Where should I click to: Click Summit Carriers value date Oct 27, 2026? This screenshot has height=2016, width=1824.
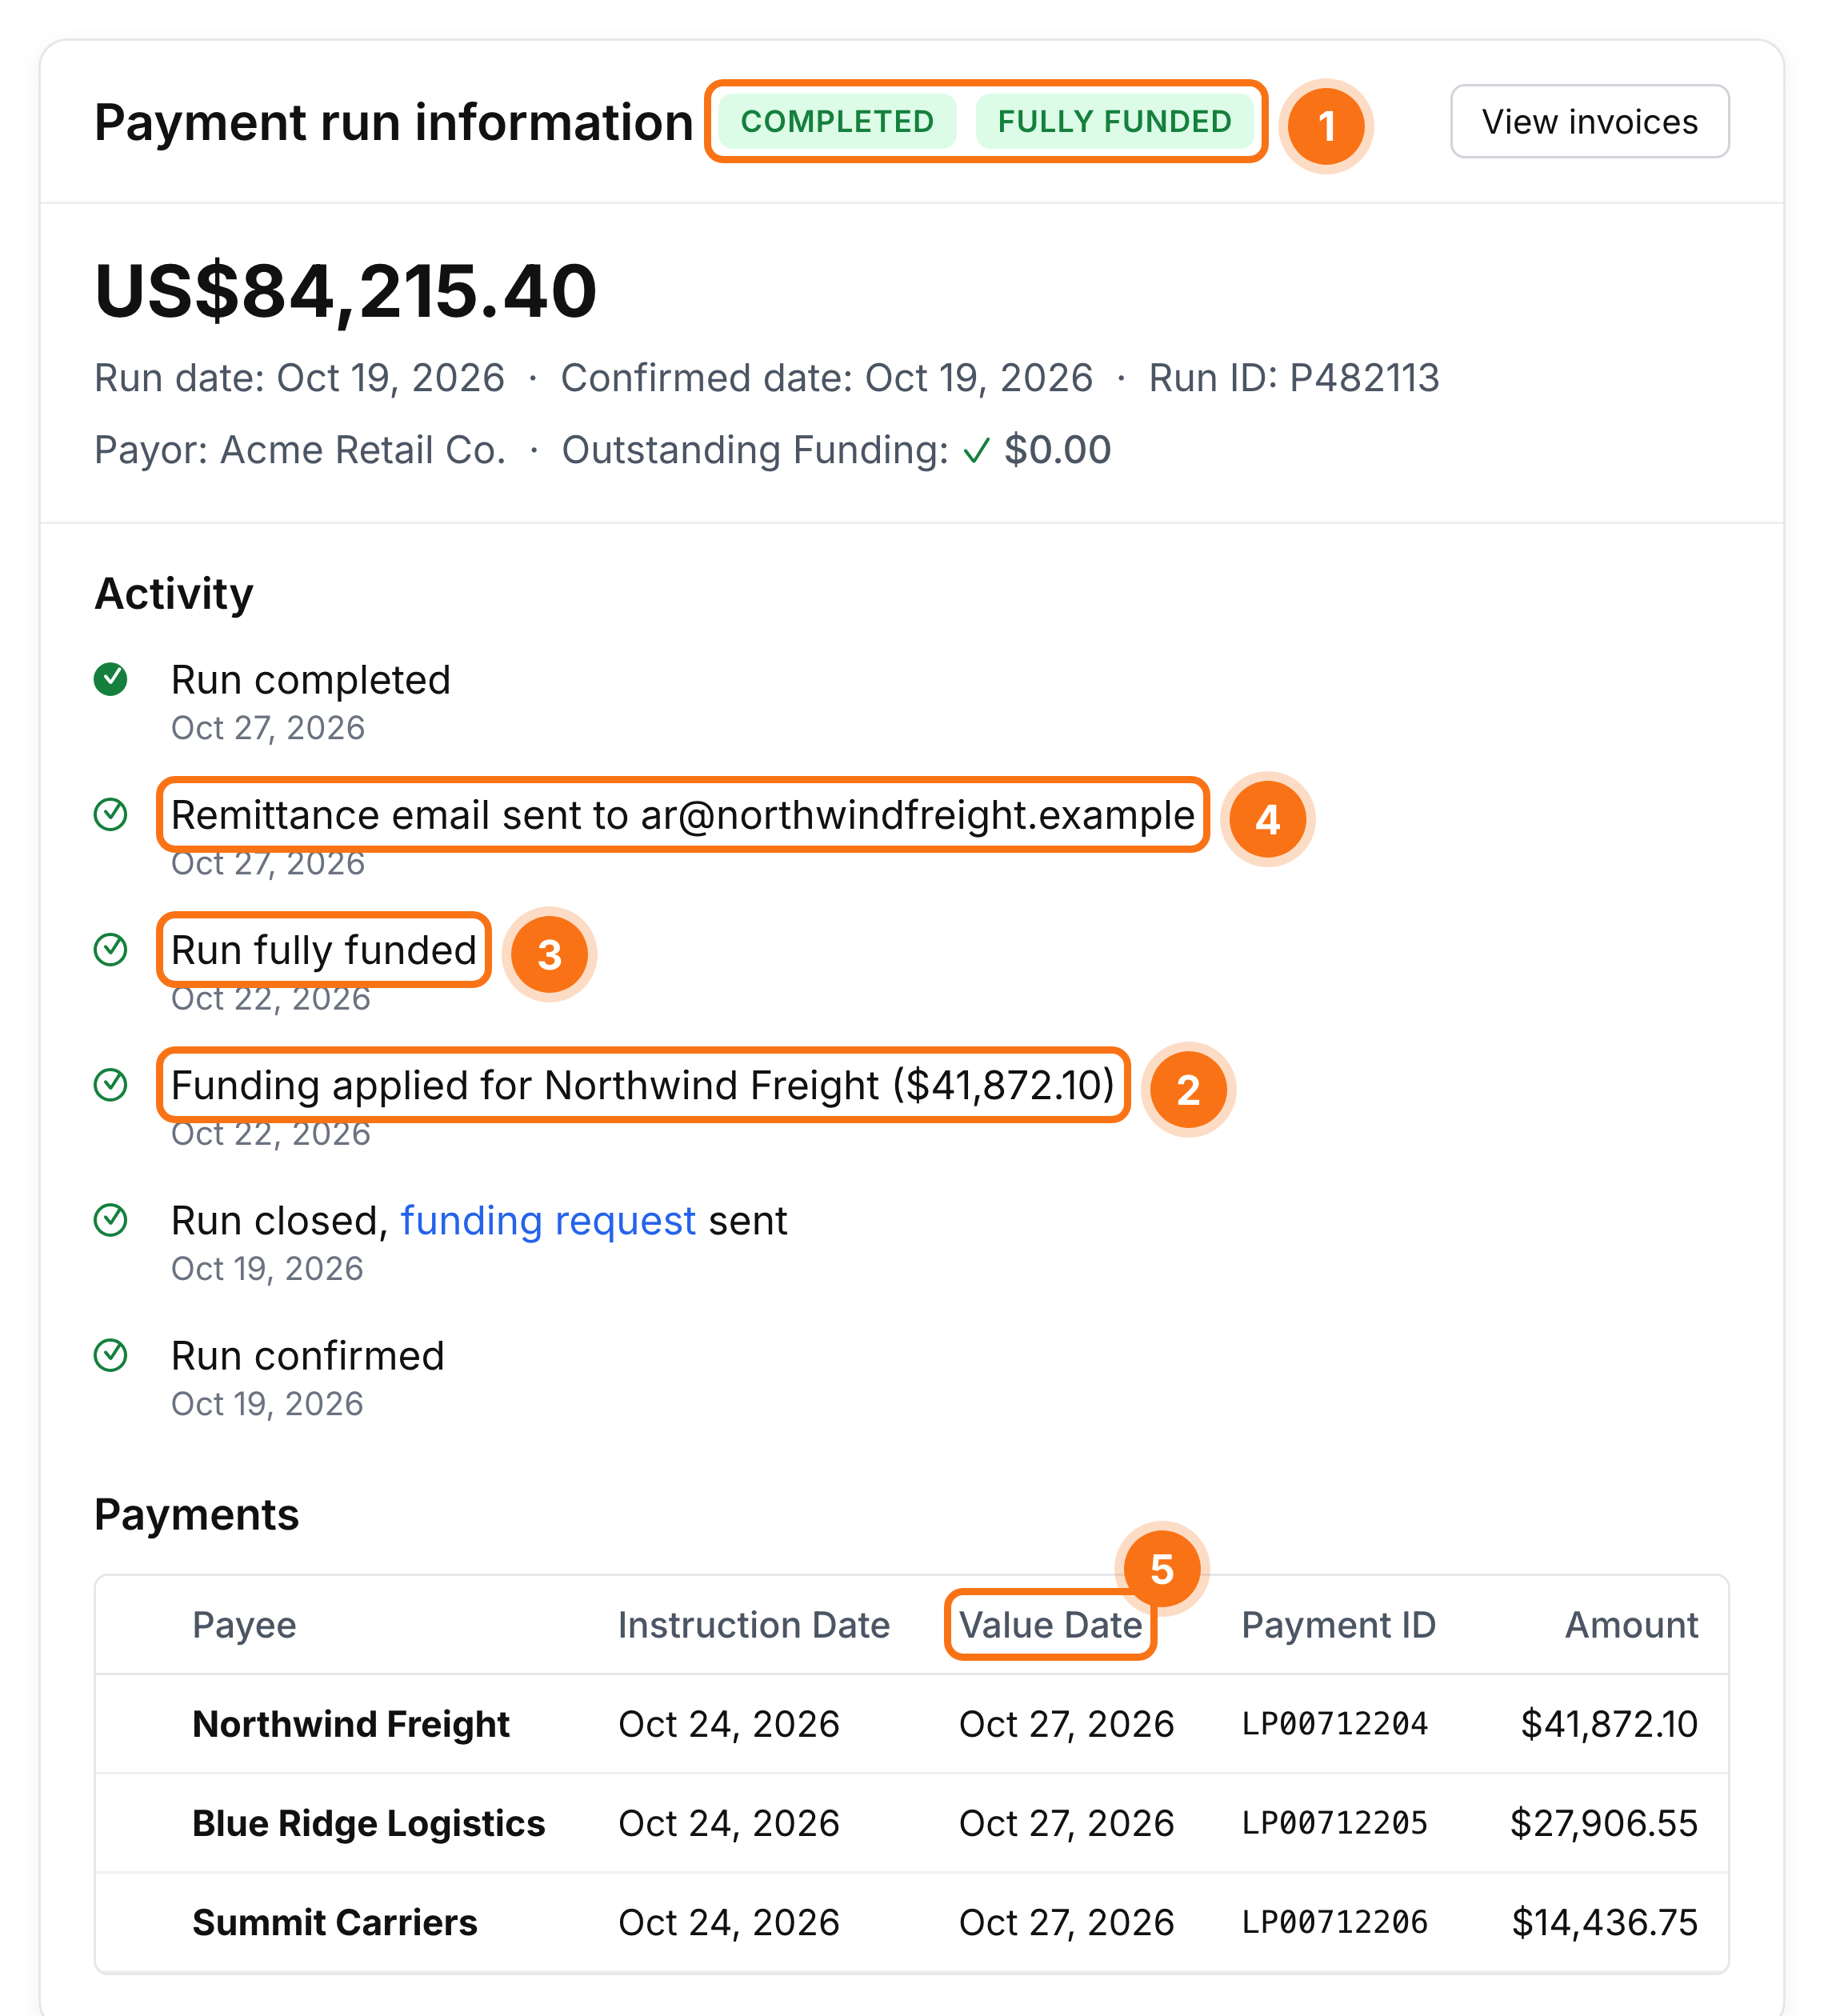[1066, 1922]
